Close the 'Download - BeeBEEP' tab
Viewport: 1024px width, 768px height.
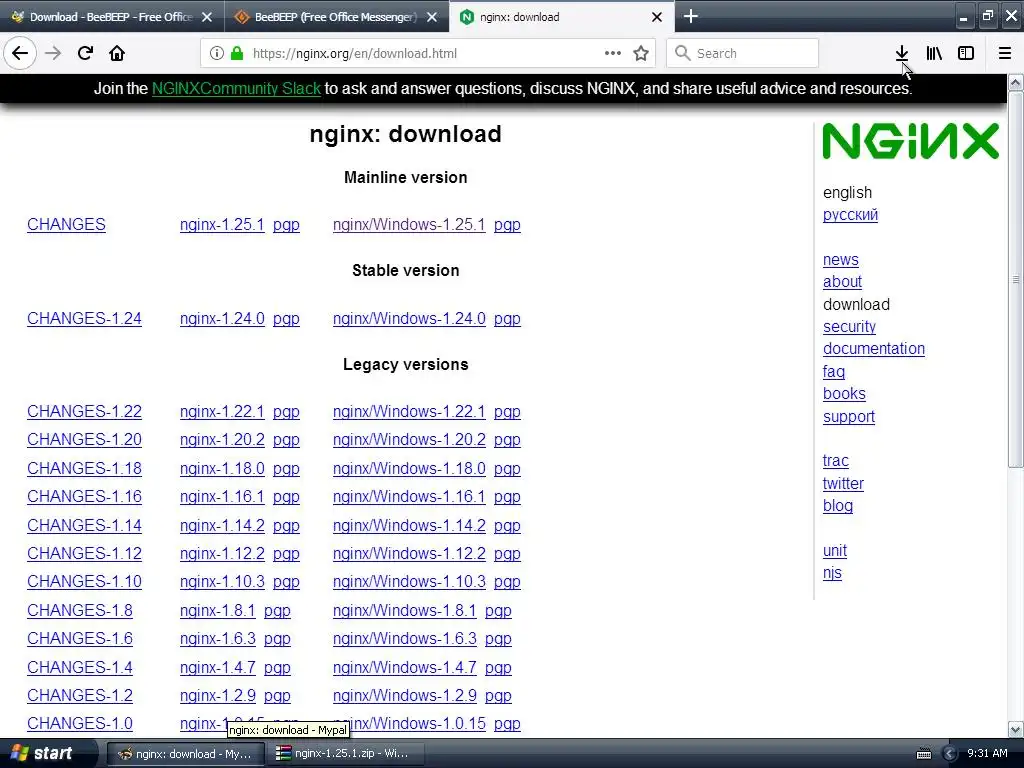pos(207,17)
